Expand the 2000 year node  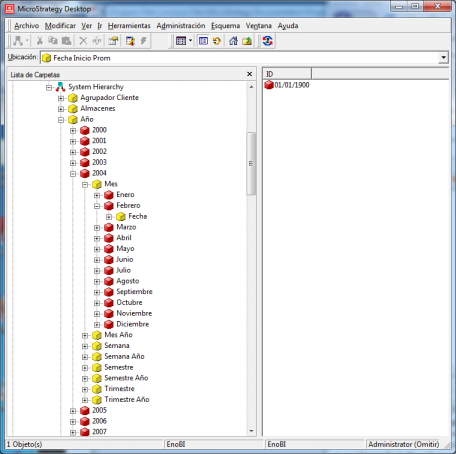click(x=73, y=131)
